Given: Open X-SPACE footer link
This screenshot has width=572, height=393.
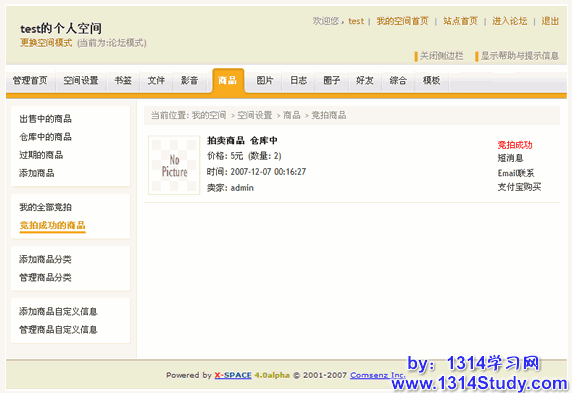Looking at the screenshot, I should click(233, 375).
